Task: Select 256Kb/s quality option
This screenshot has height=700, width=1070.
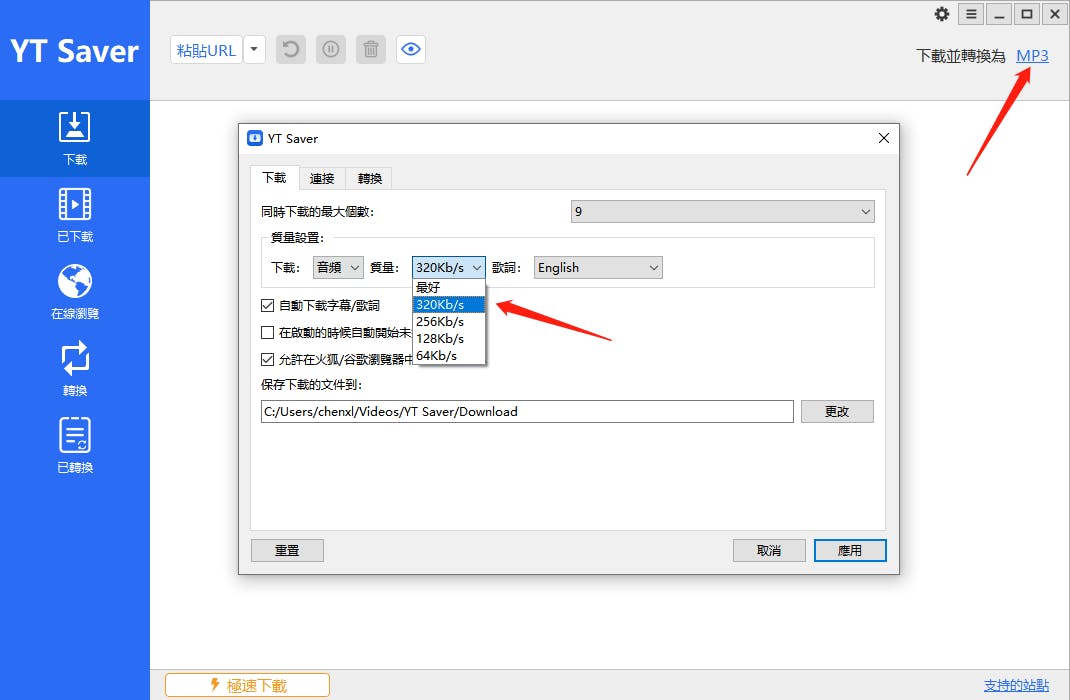Action: point(448,321)
